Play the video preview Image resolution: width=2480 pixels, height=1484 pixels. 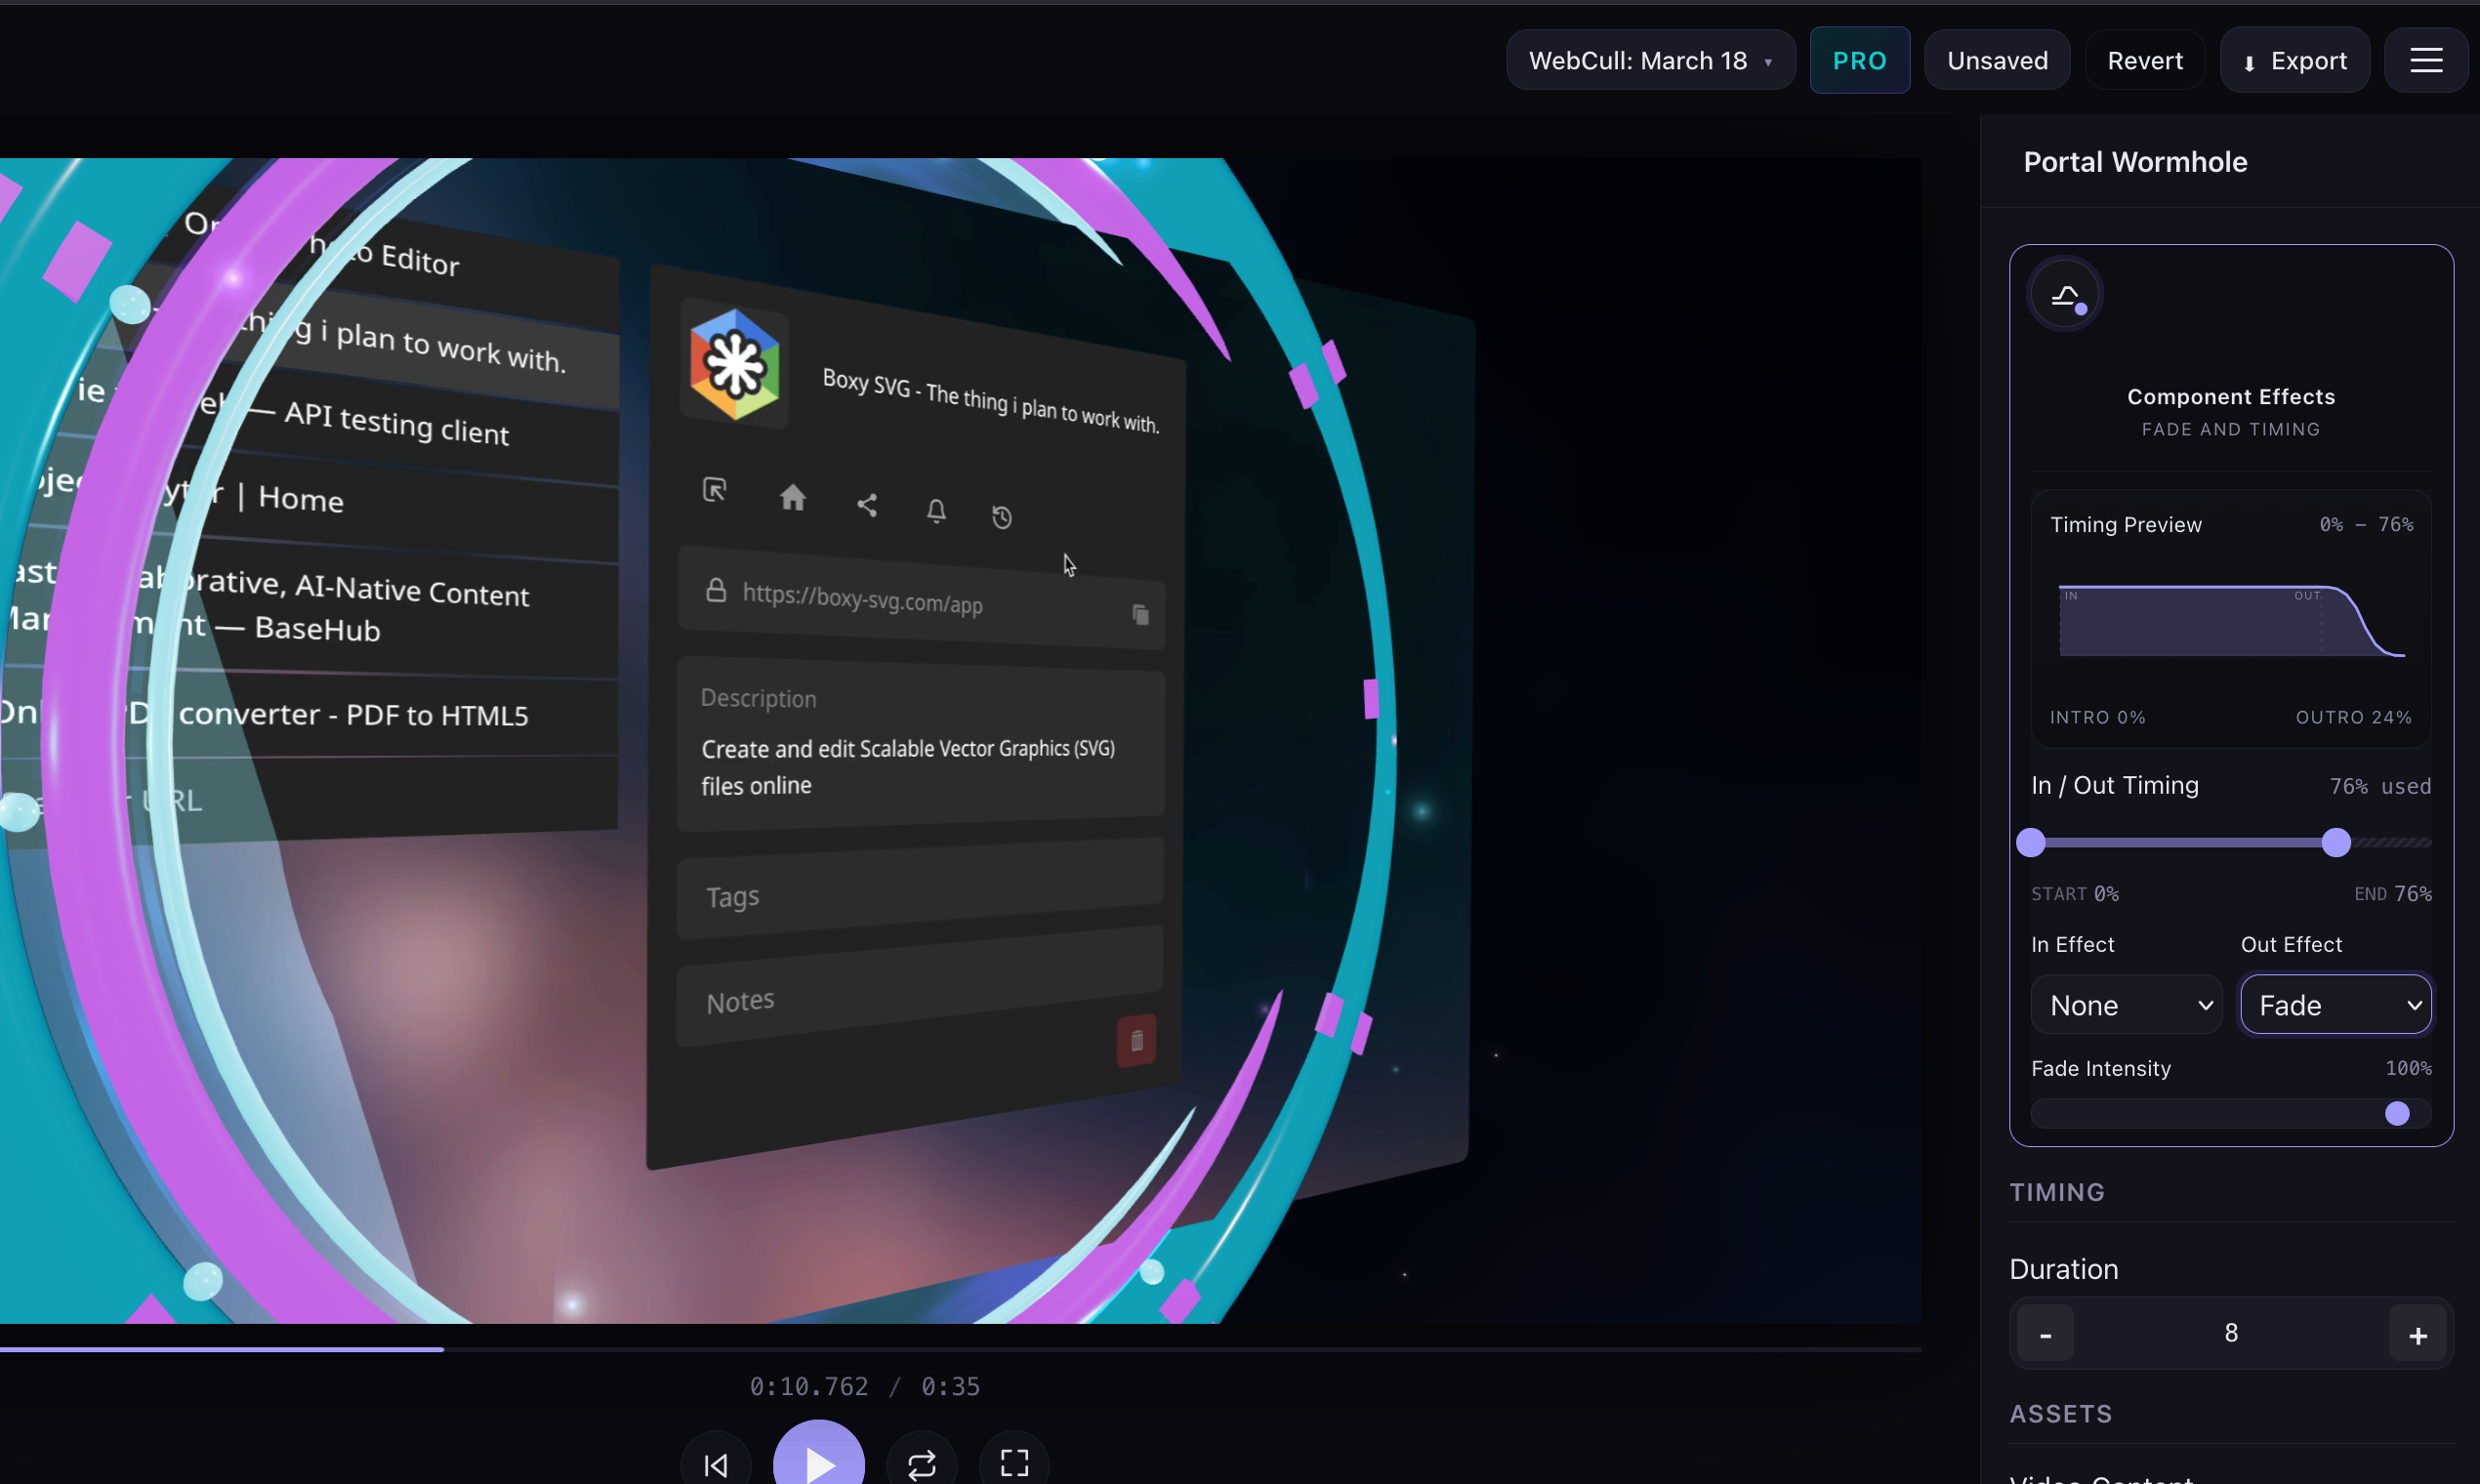pos(818,1463)
